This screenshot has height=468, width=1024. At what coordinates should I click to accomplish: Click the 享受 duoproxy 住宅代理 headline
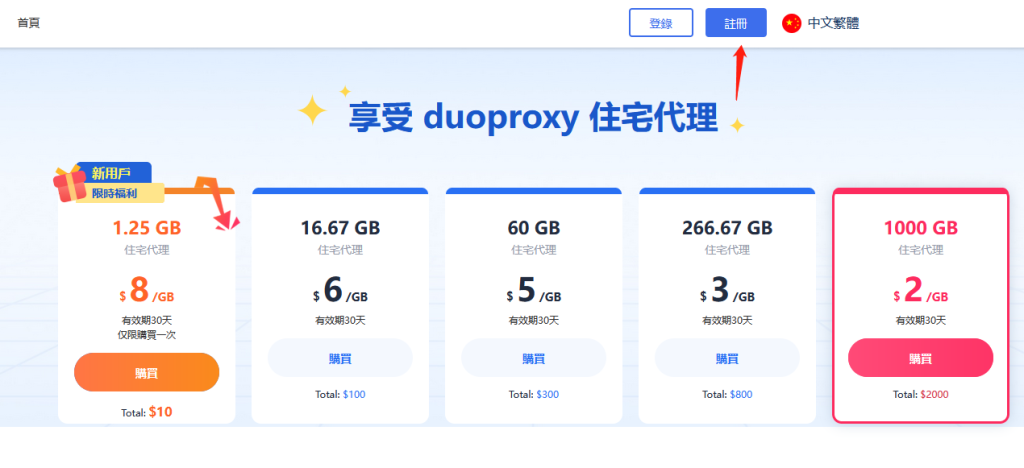(533, 118)
